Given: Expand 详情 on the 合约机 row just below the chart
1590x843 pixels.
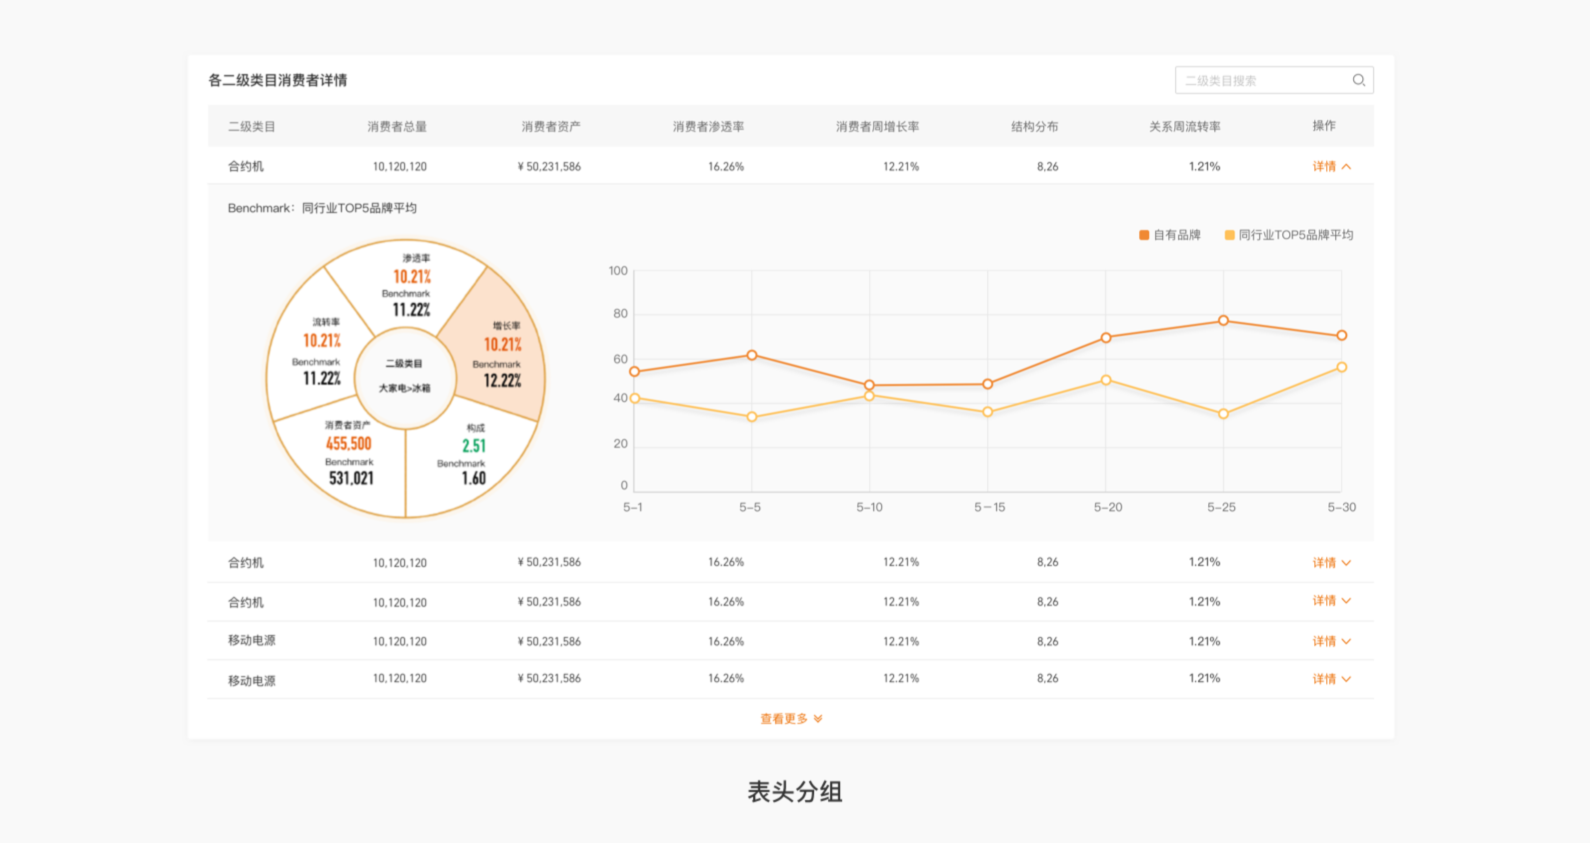Looking at the screenshot, I should [x=1332, y=563].
